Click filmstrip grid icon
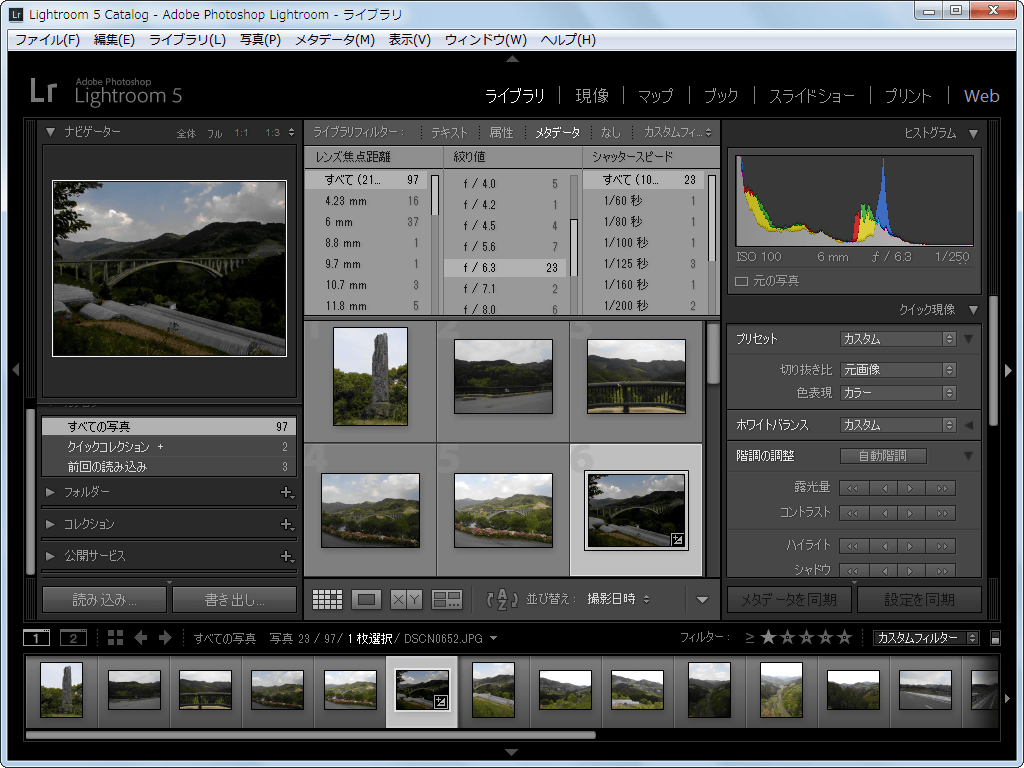The width and height of the screenshot is (1024, 768). click(x=116, y=638)
